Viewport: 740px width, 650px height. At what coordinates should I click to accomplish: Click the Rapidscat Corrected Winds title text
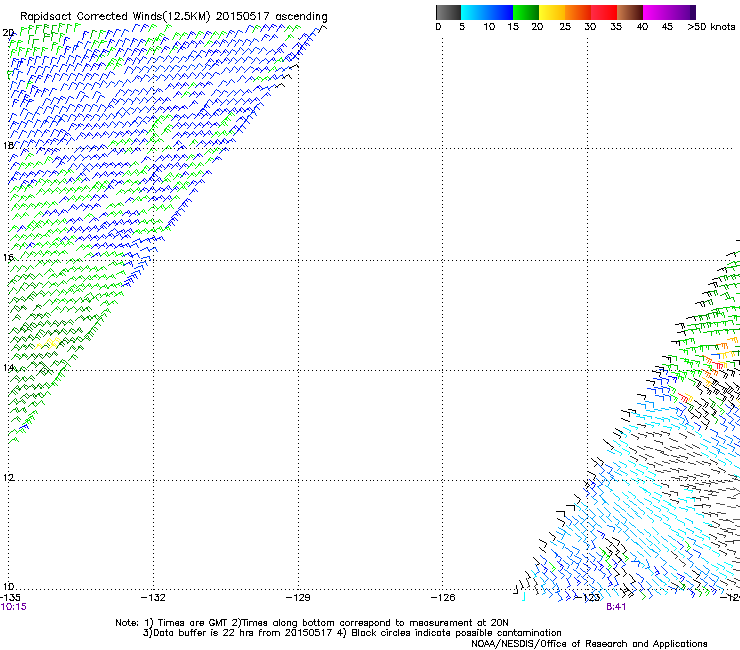coord(174,17)
